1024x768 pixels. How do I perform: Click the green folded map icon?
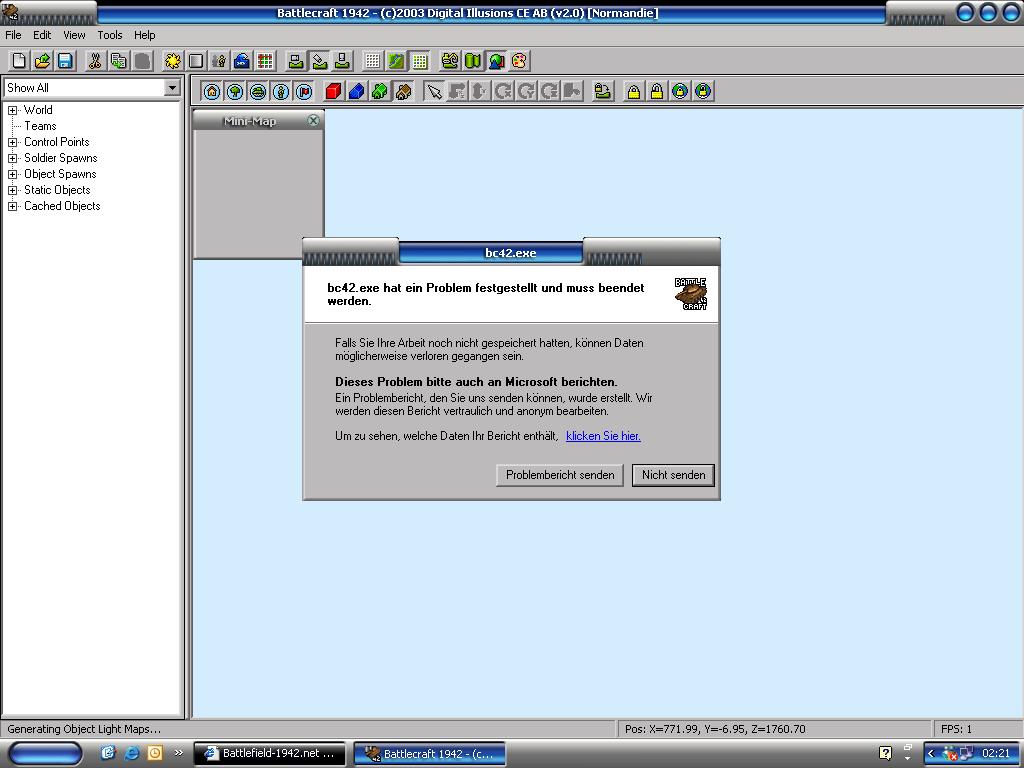(x=473, y=61)
